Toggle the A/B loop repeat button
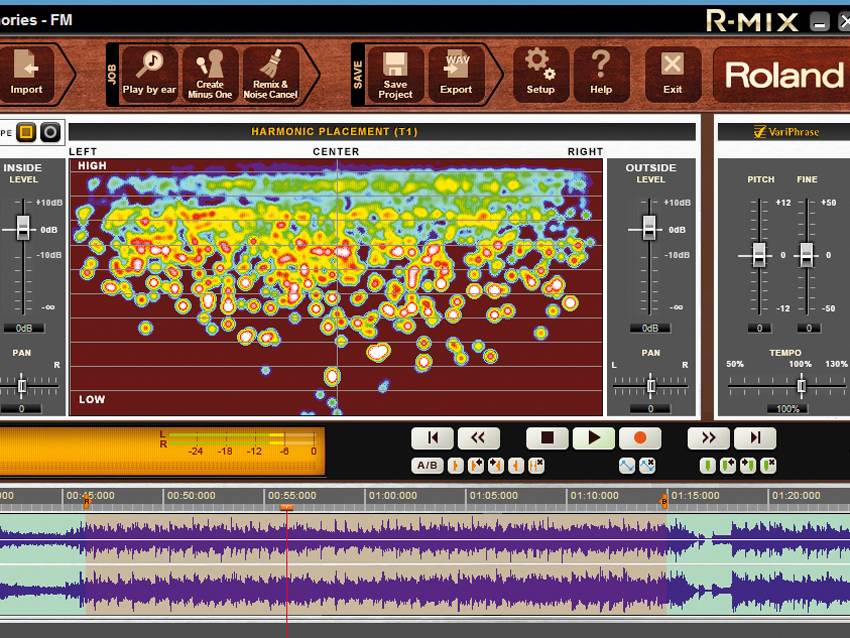The height and width of the screenshot is (638, 850). (427, 466)
